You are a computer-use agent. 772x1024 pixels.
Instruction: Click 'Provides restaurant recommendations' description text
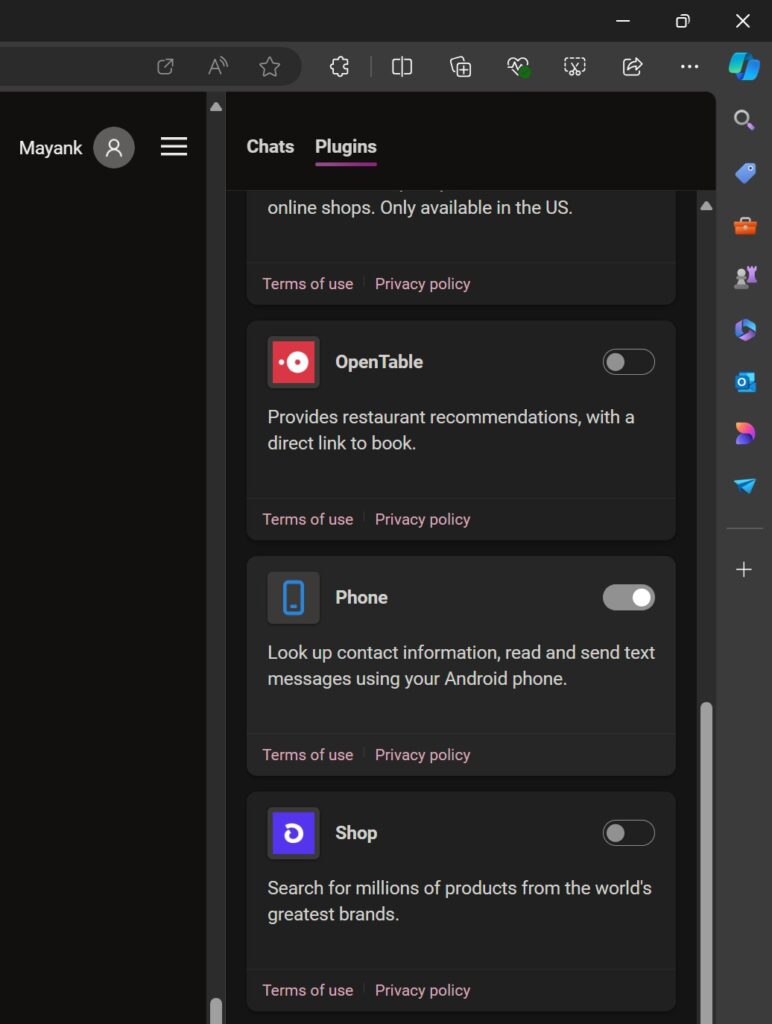(x=451, y=430)
